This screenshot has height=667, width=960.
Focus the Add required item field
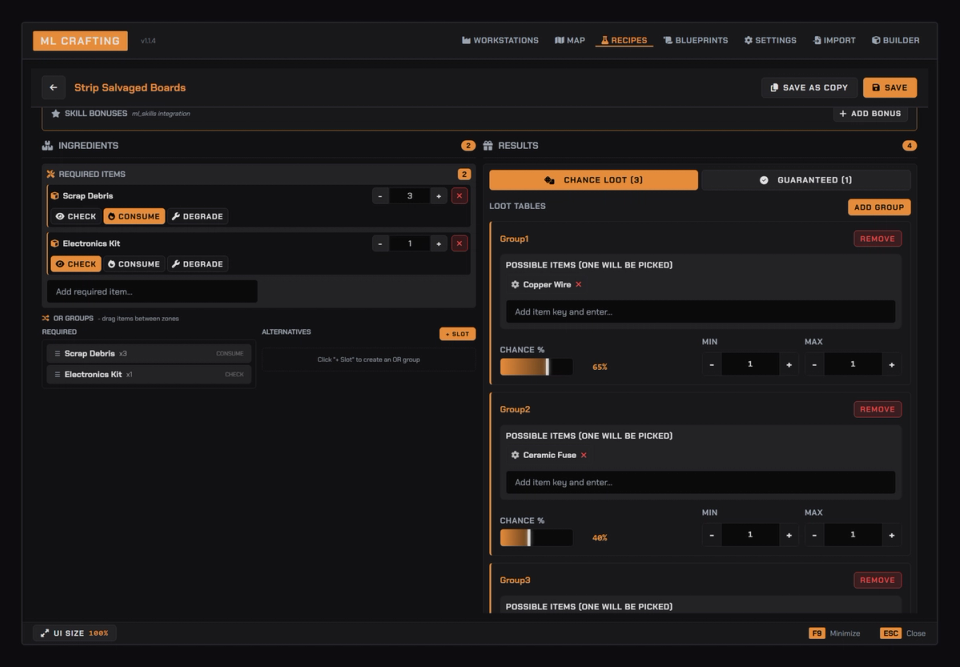coord(152,292)
